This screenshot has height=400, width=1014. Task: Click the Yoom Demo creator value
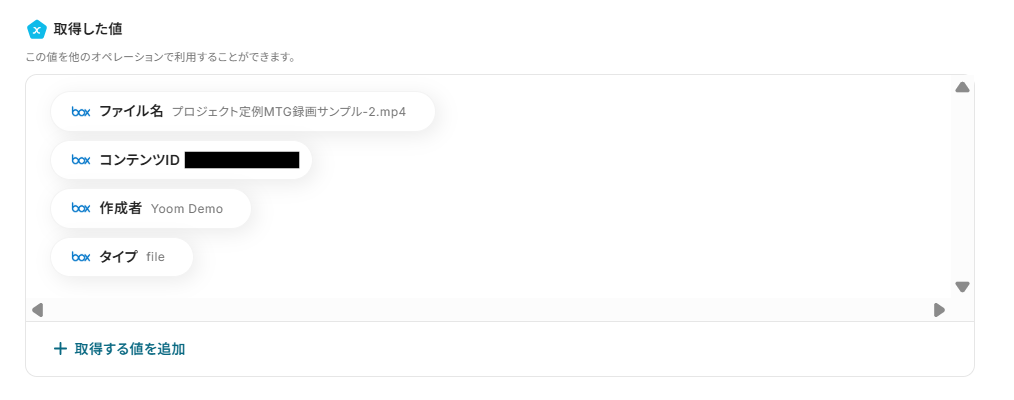(187, 209)
